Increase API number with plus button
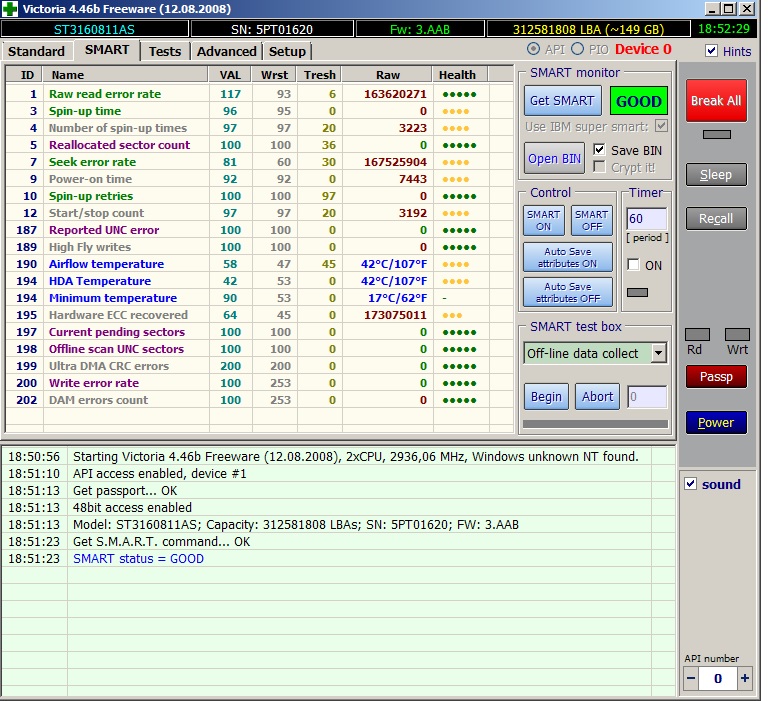Screen dimensions: 768x701 pyautogui.click(x=744, y=678)
